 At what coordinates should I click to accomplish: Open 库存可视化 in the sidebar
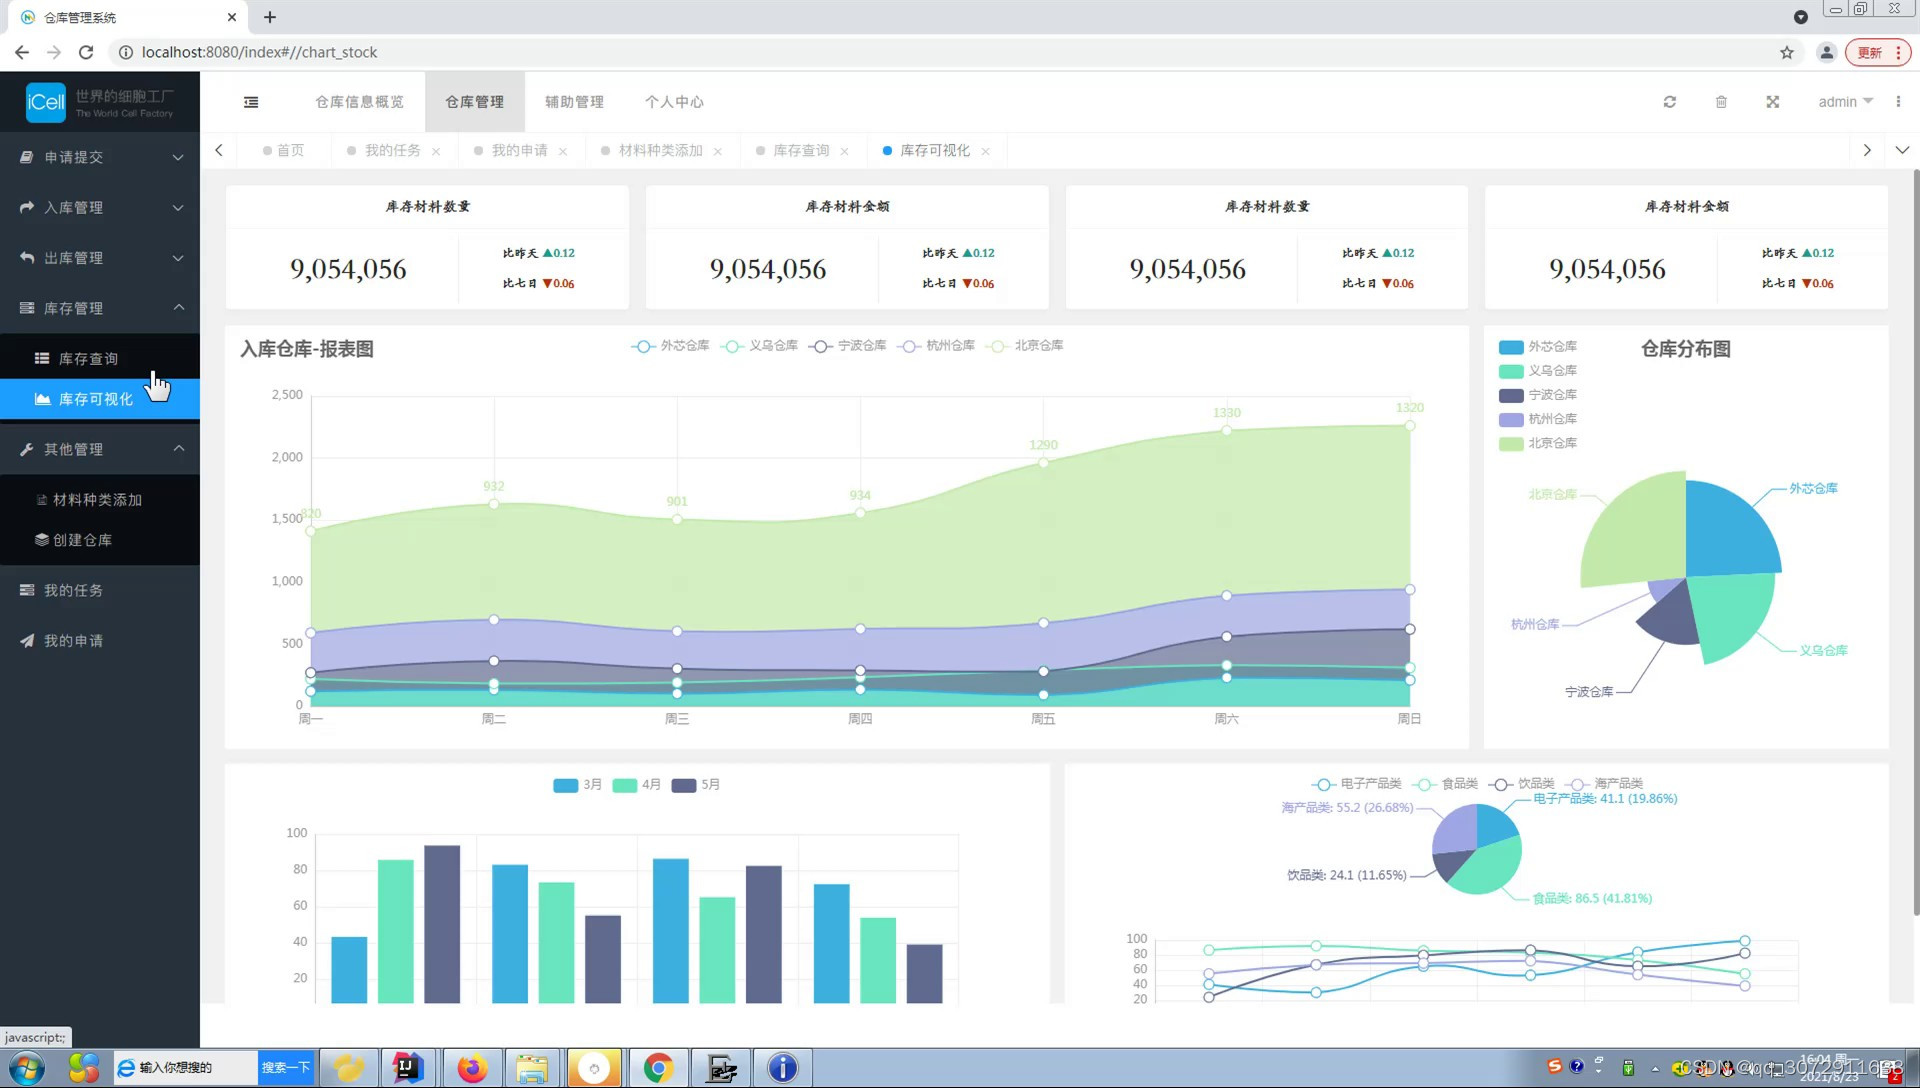pos(100,399)
